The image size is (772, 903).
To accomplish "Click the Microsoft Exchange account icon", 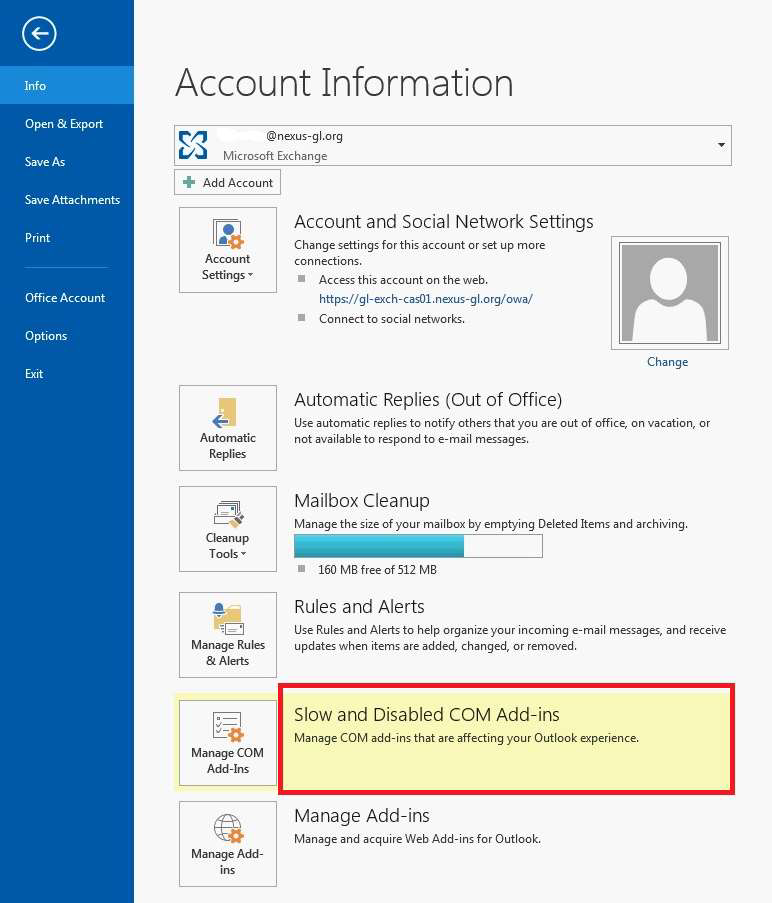I will pyautogui.click(x=193, y=145).
